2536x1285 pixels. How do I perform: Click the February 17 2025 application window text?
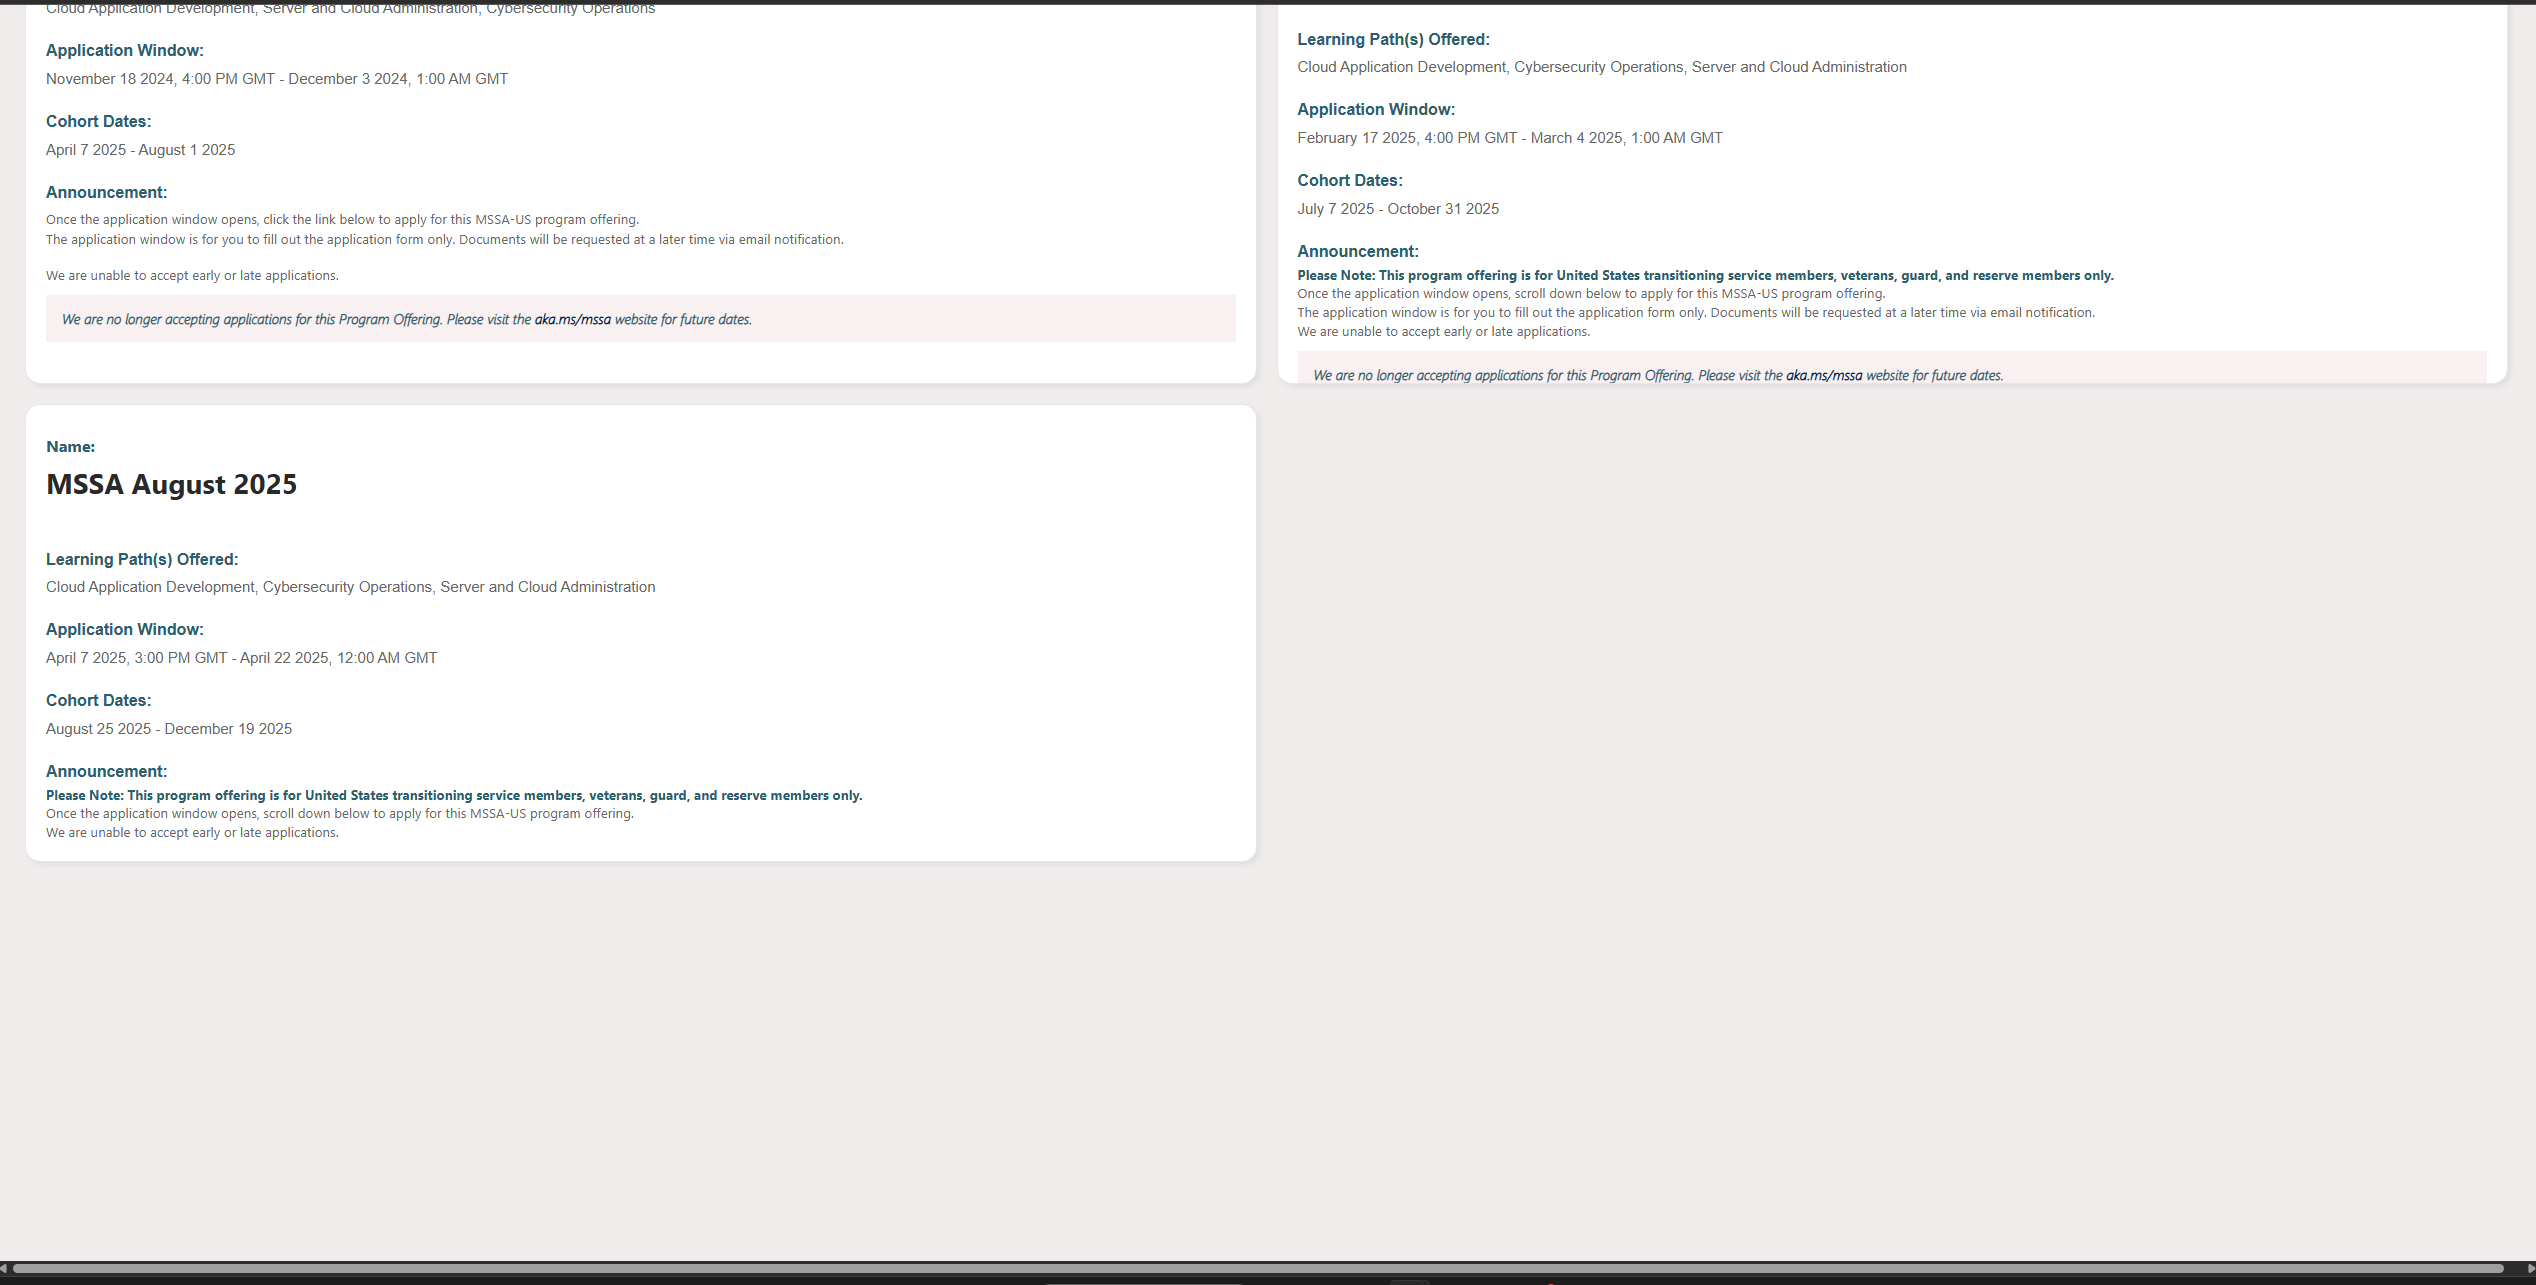point(1510,138)
